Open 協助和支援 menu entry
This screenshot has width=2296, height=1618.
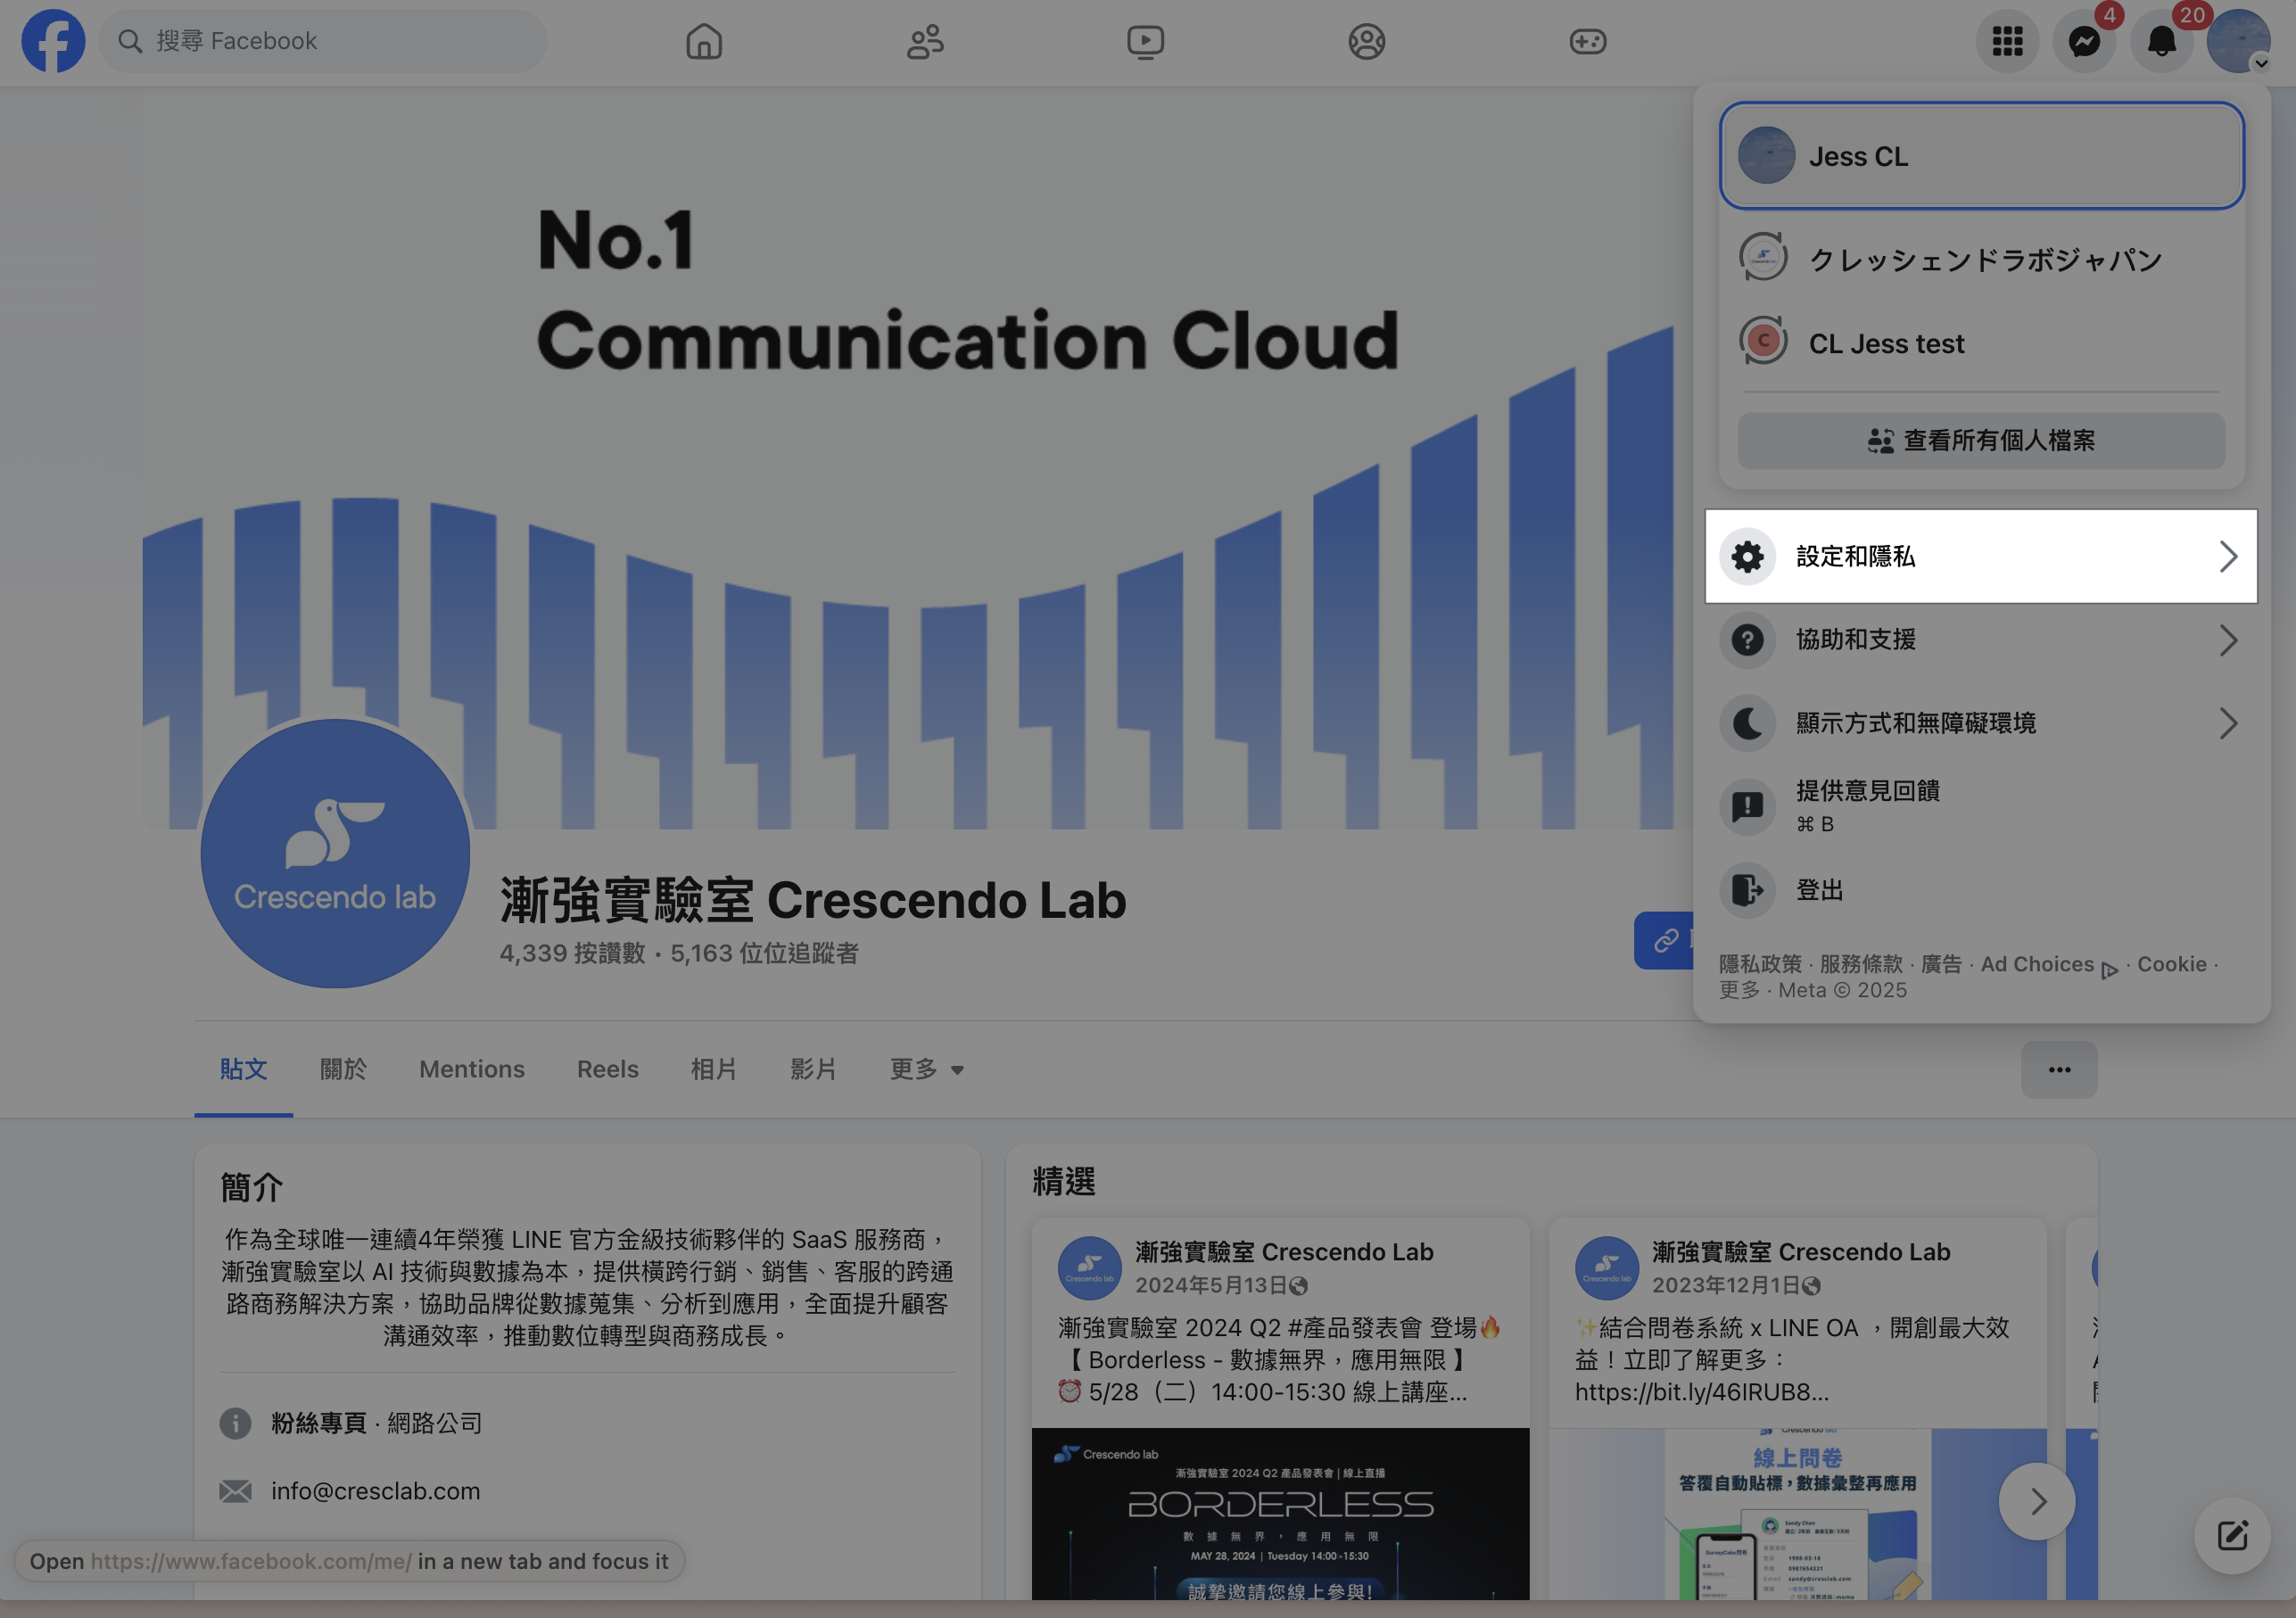tap(1982, 640)
